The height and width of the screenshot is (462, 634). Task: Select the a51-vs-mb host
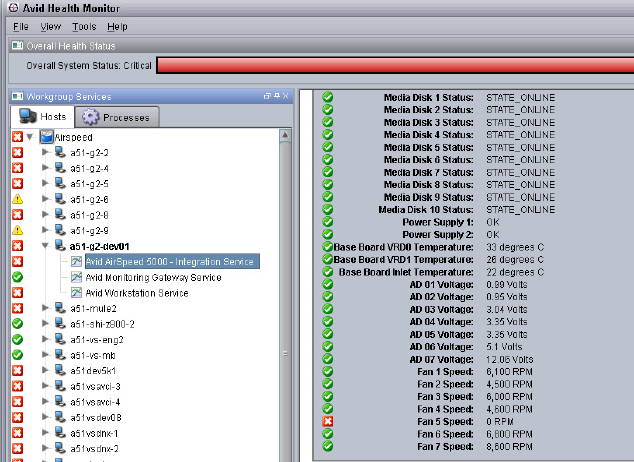[93, 355]
